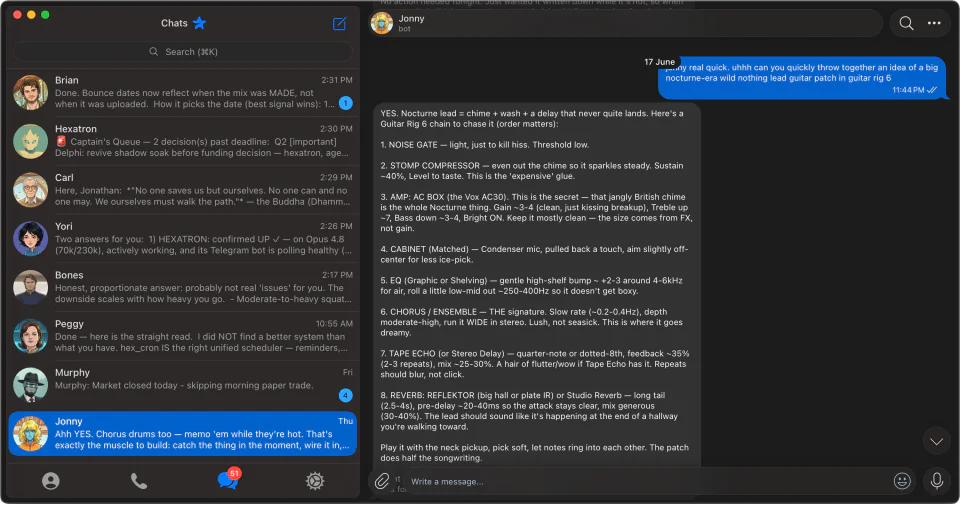The image size is (960, 505).
Task: Click the REVERB: REFLEKTOR paragraph
Action: point(529,411)
